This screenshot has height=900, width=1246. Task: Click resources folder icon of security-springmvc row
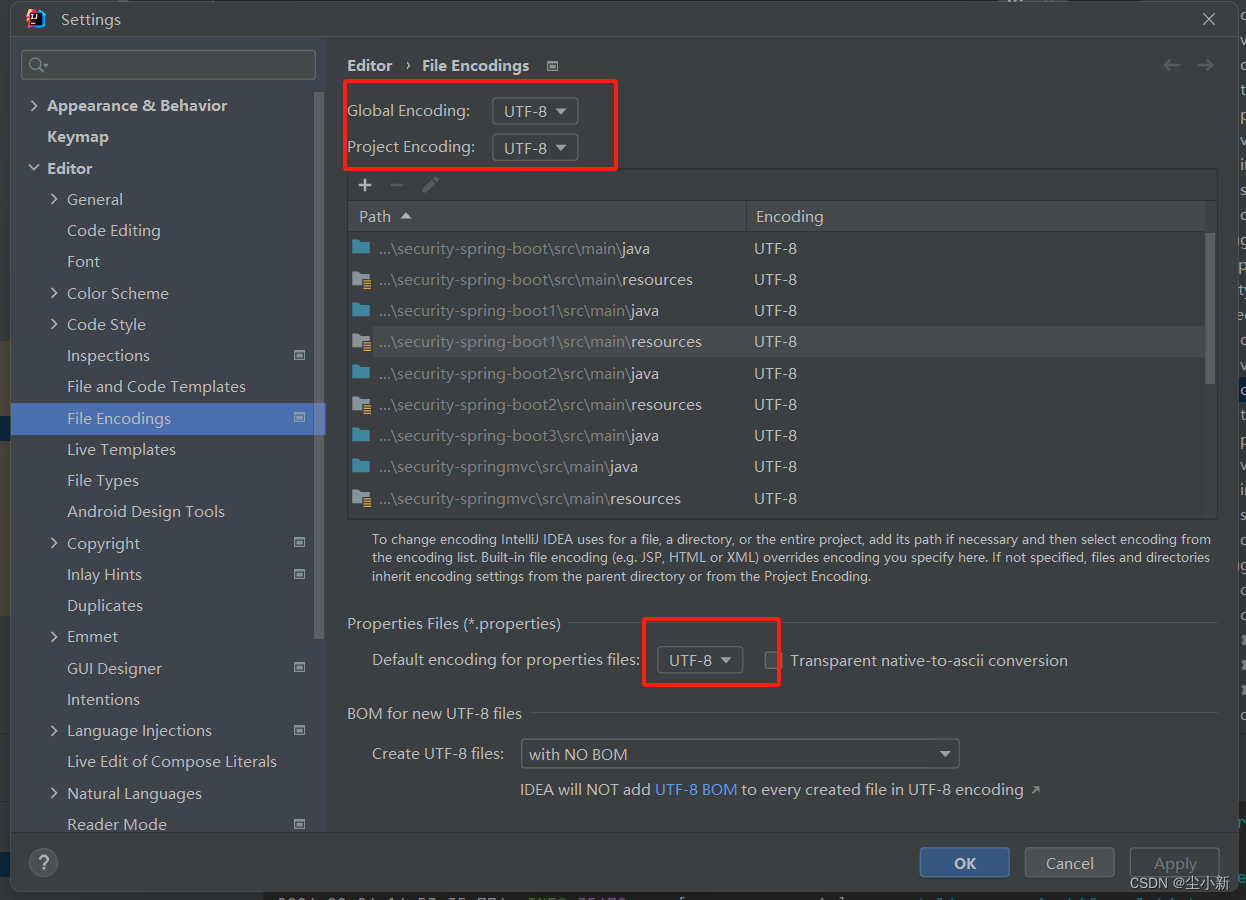click(361, 498)
